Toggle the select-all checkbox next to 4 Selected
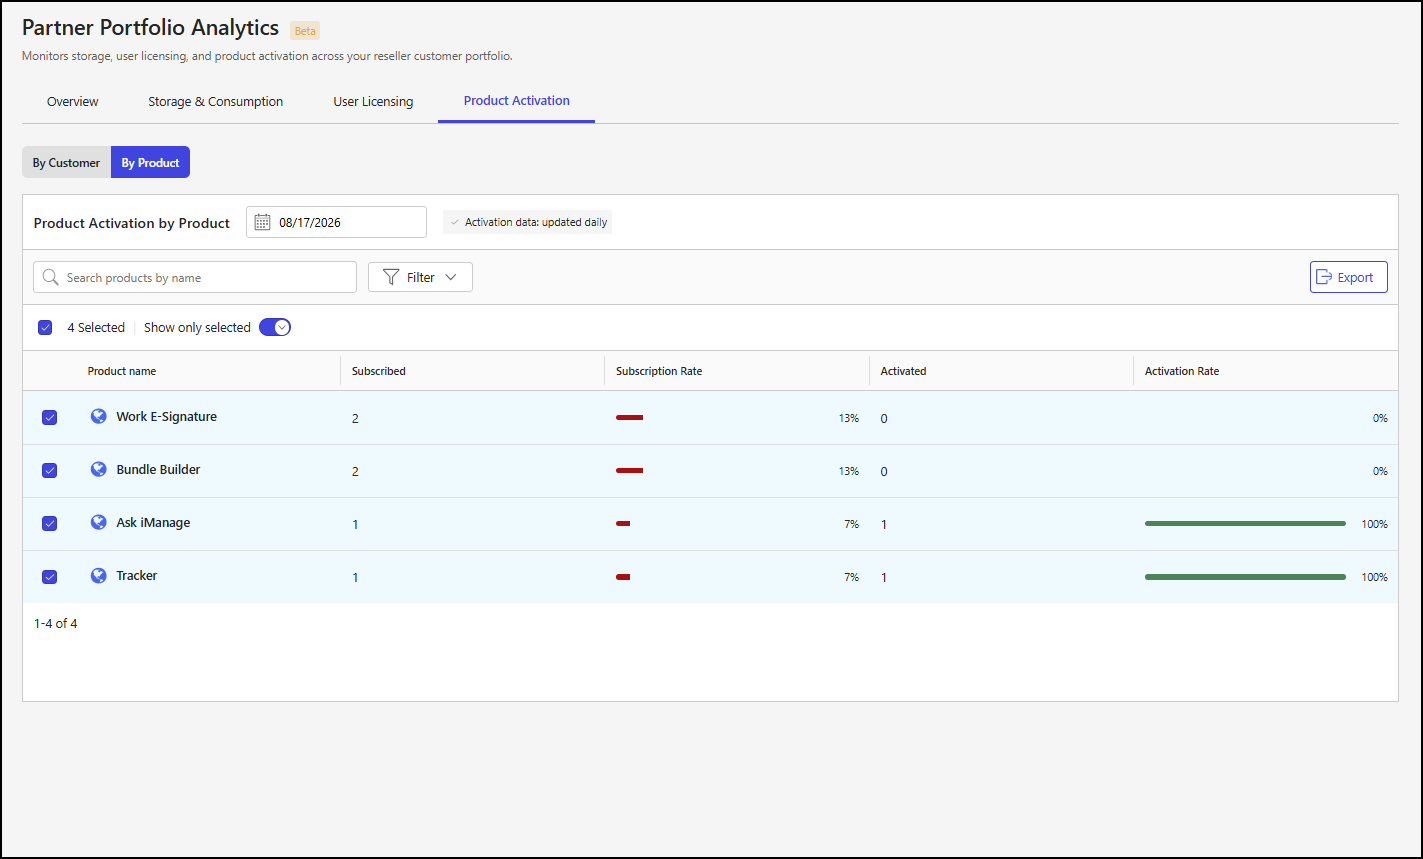This screenshot has width=1423, height=859. tap(45, 327)
